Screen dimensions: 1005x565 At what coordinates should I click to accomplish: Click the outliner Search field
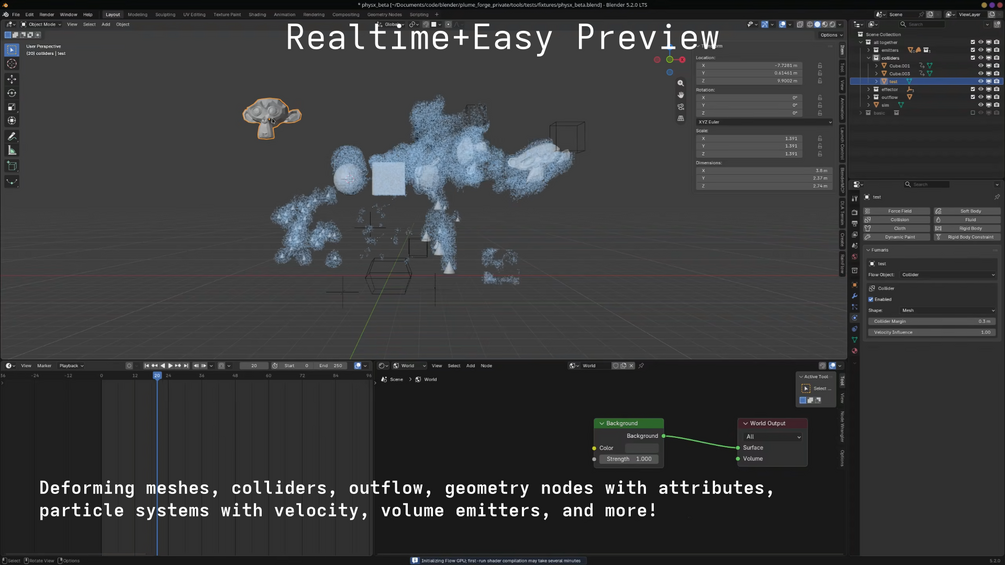(x=924, y=24)
